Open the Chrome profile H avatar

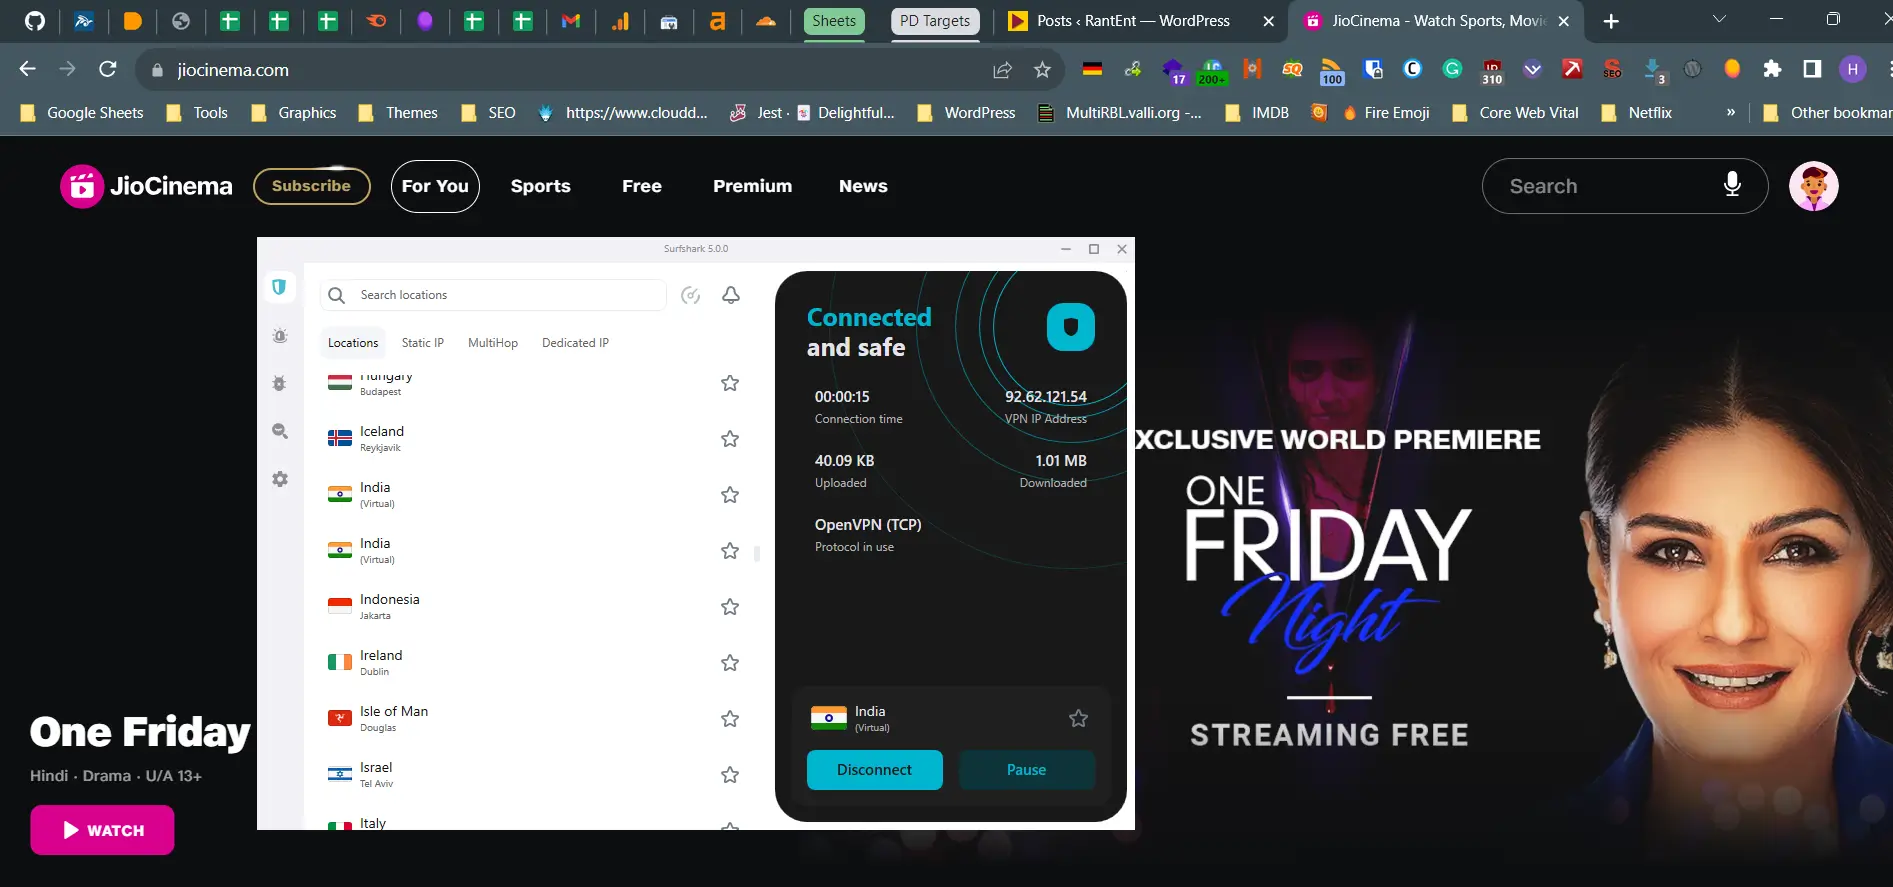coord(1853,69)
